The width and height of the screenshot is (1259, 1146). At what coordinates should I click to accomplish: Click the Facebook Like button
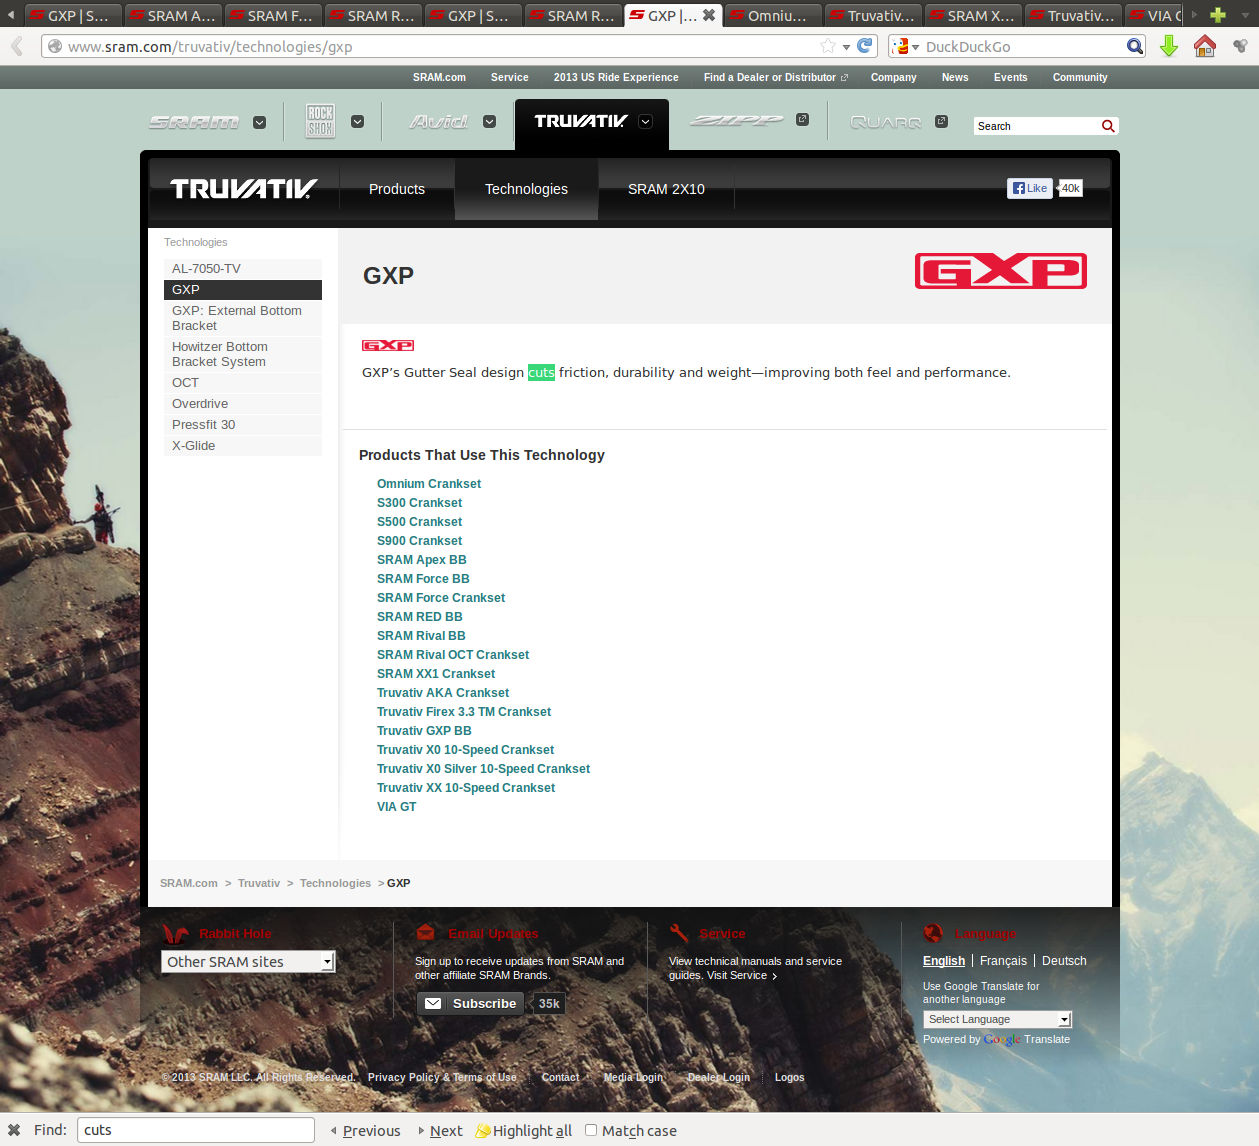click(x=1030, y=188)
